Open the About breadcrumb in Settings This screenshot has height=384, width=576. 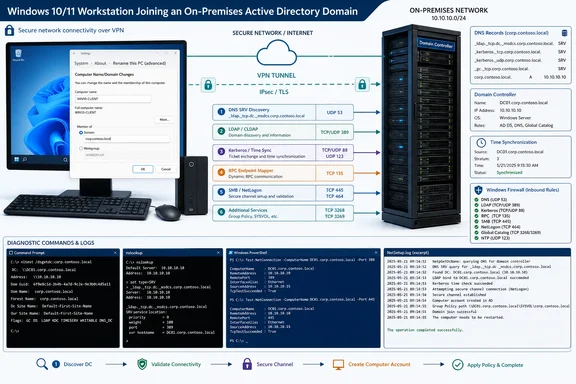click(100, 63)
